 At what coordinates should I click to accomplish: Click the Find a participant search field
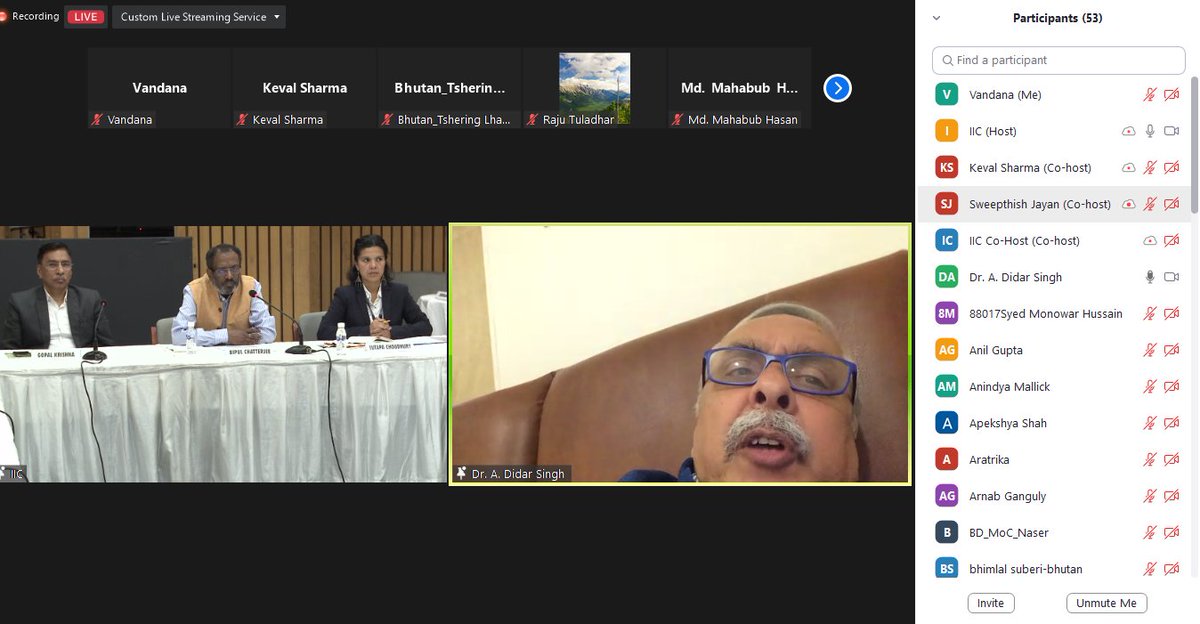coord(1059,60)
